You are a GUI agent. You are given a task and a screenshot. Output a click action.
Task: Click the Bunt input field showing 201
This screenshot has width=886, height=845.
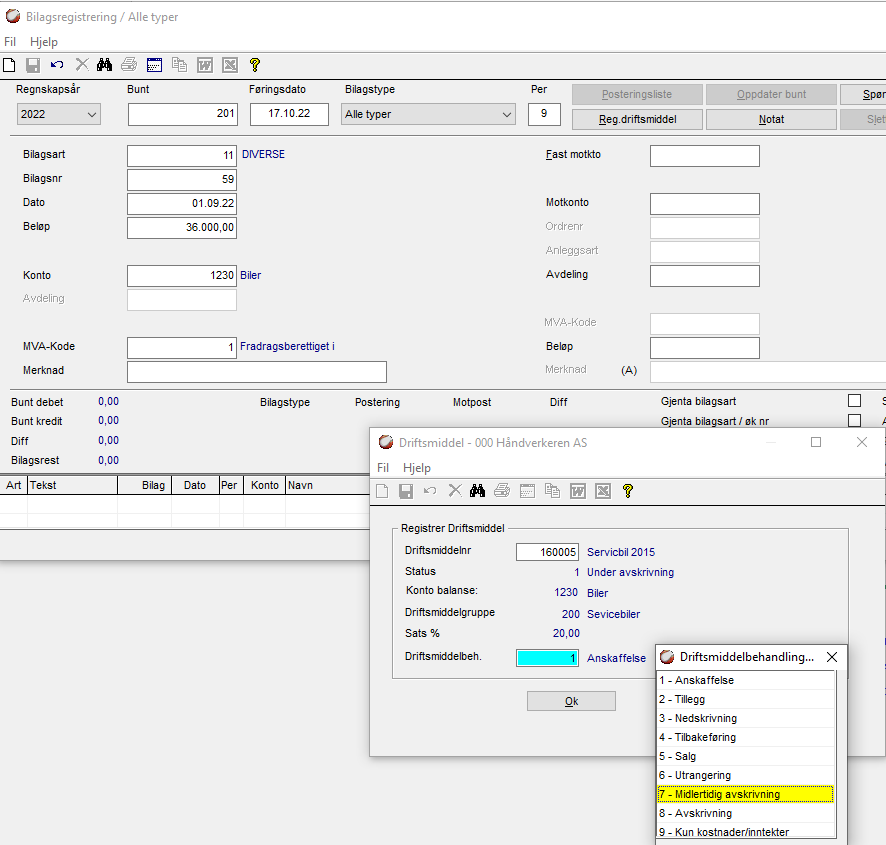pos(183,114)
